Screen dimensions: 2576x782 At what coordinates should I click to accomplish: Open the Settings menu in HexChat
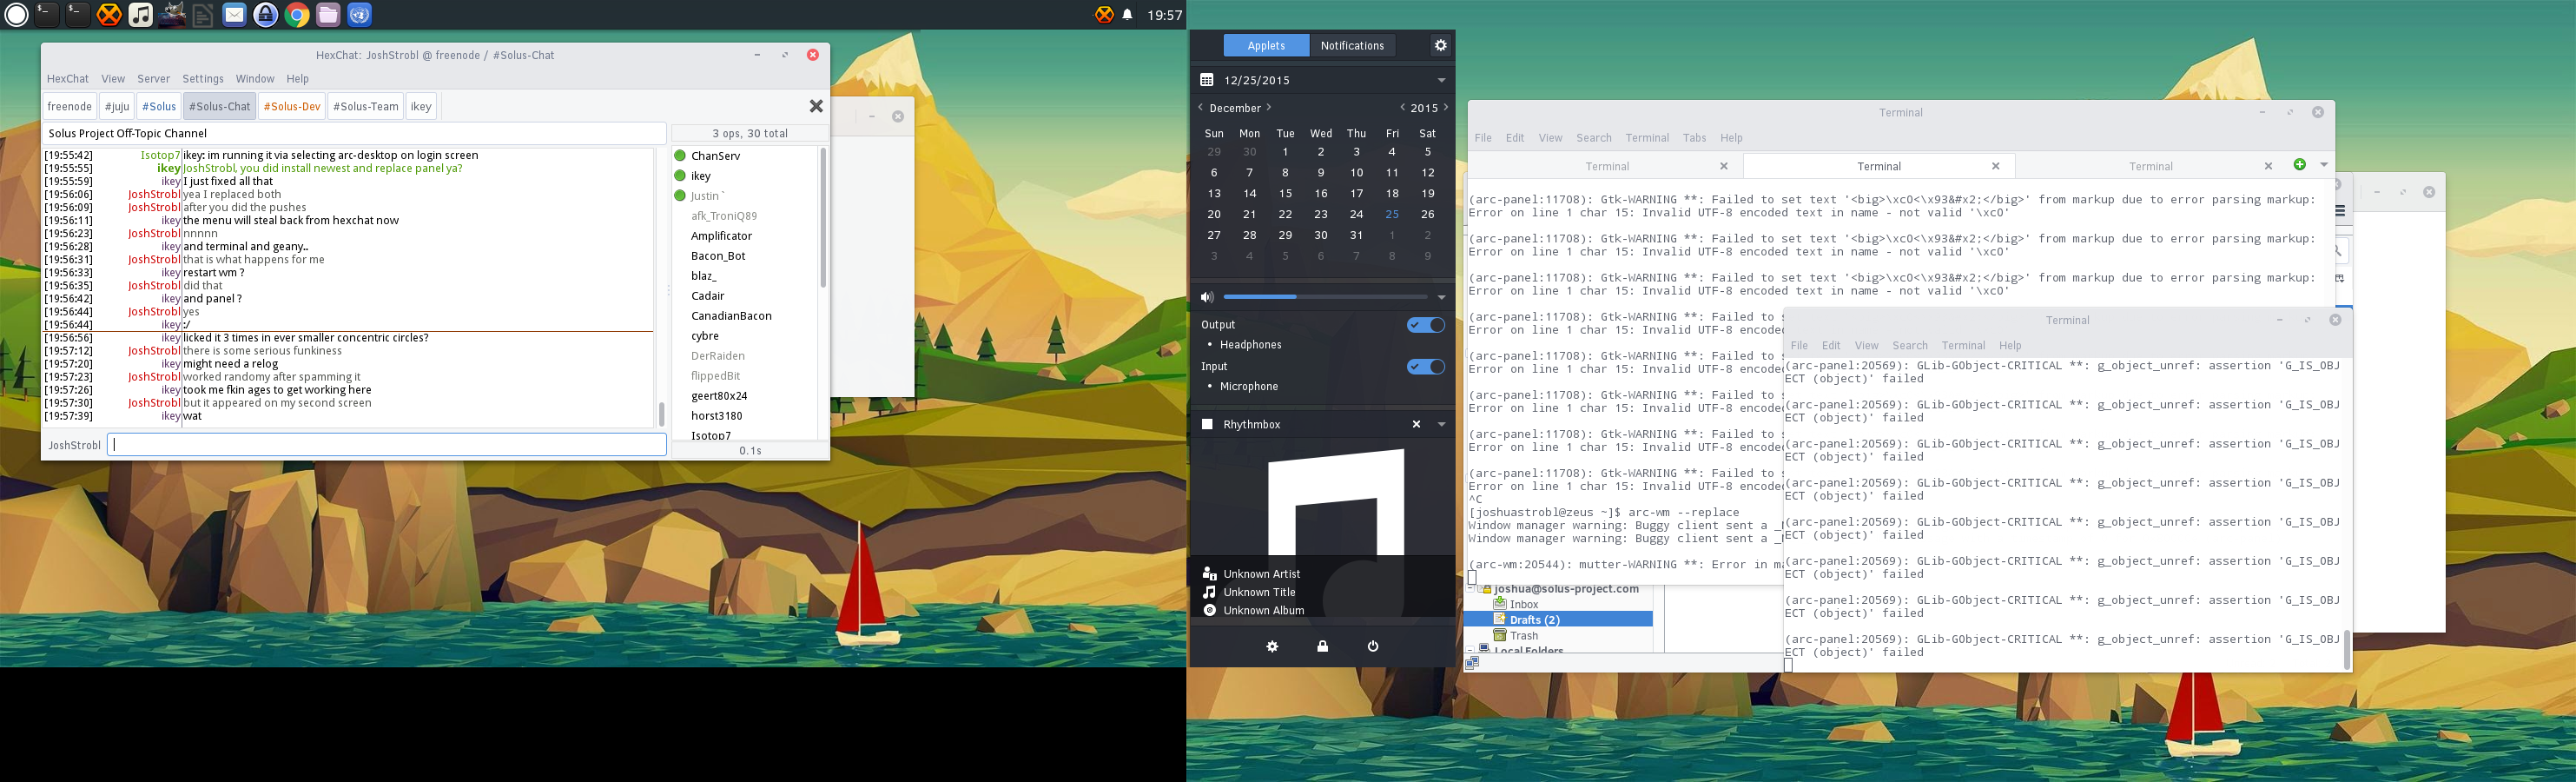(x=203, y=79)
